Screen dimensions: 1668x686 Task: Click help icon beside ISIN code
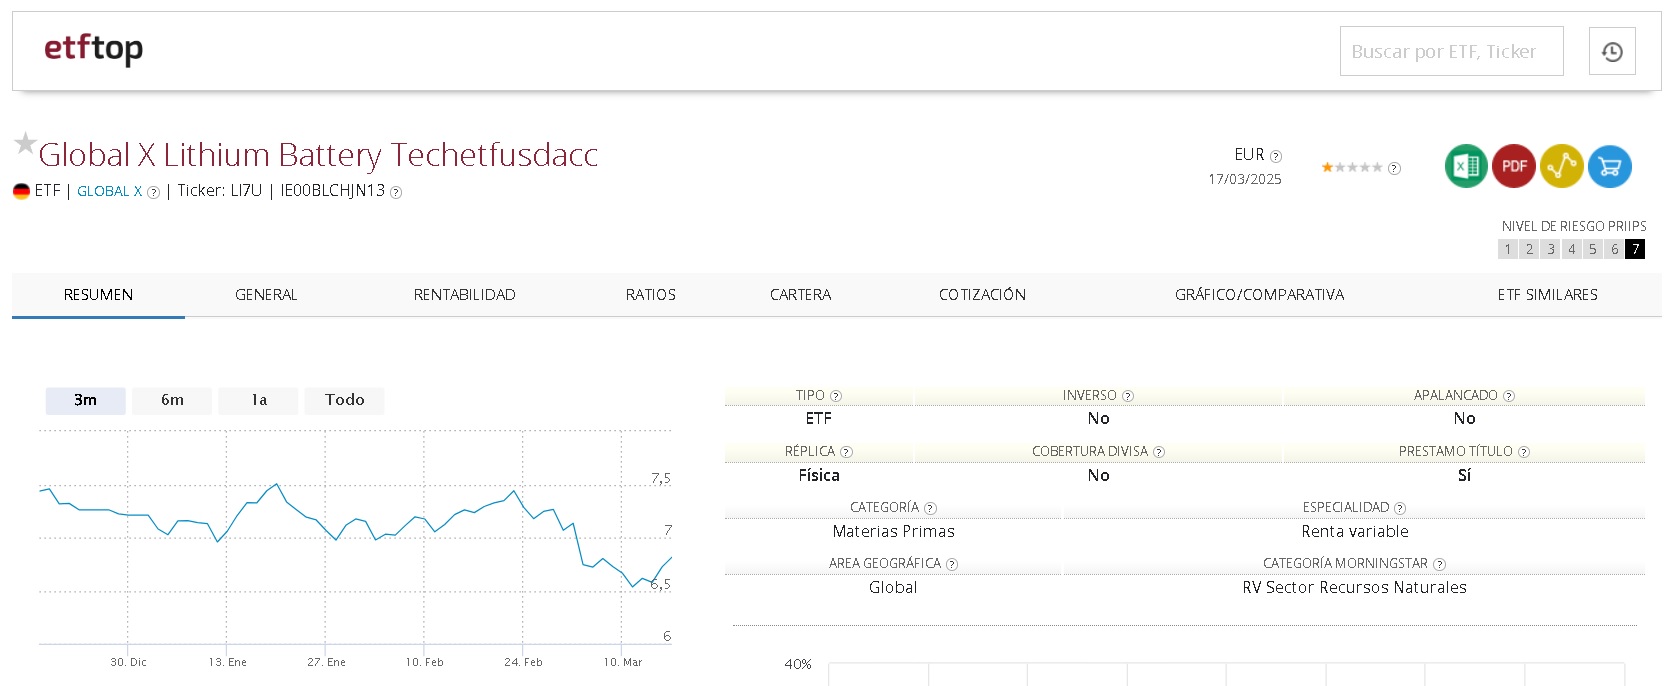click(396, 193)
